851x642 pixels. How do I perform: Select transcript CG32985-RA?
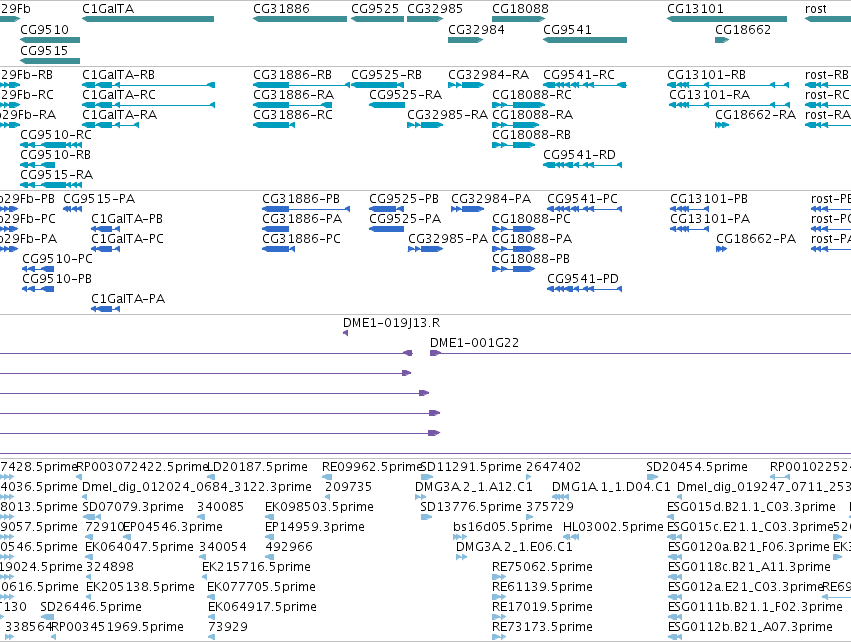tap(447, 115)
